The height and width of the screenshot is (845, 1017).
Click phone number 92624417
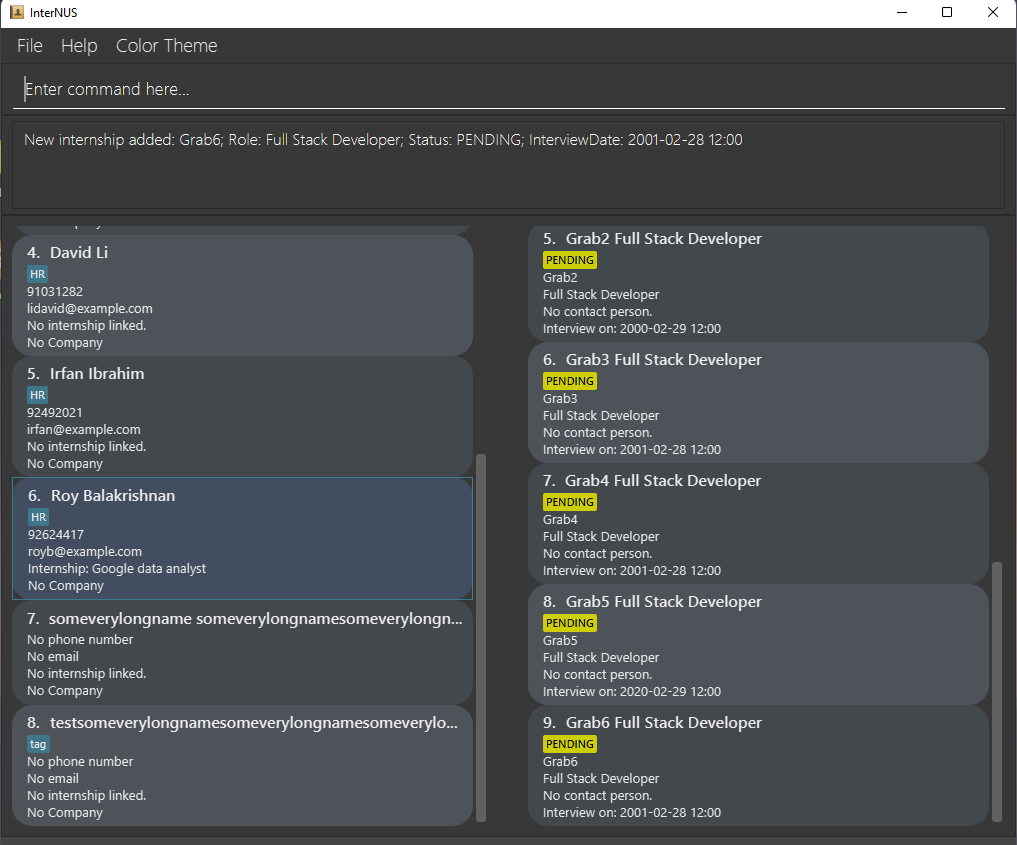[56, 534]
